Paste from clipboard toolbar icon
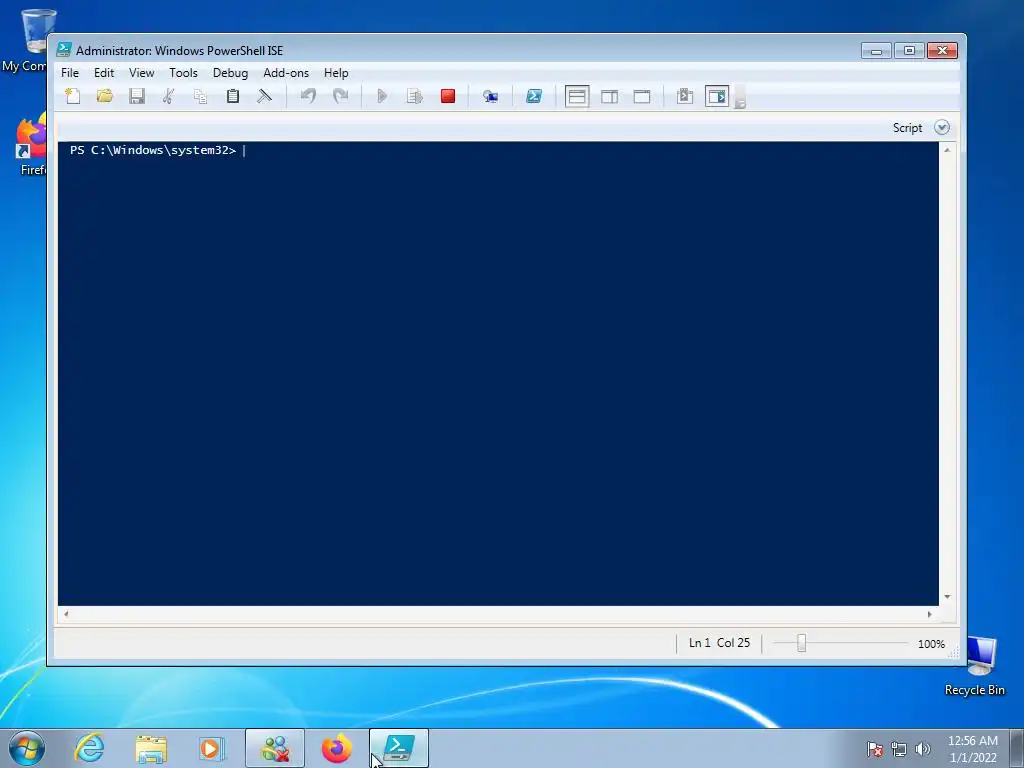This screenshot has width=1024, height=768. pyautogui.click(x=232, y=97)
